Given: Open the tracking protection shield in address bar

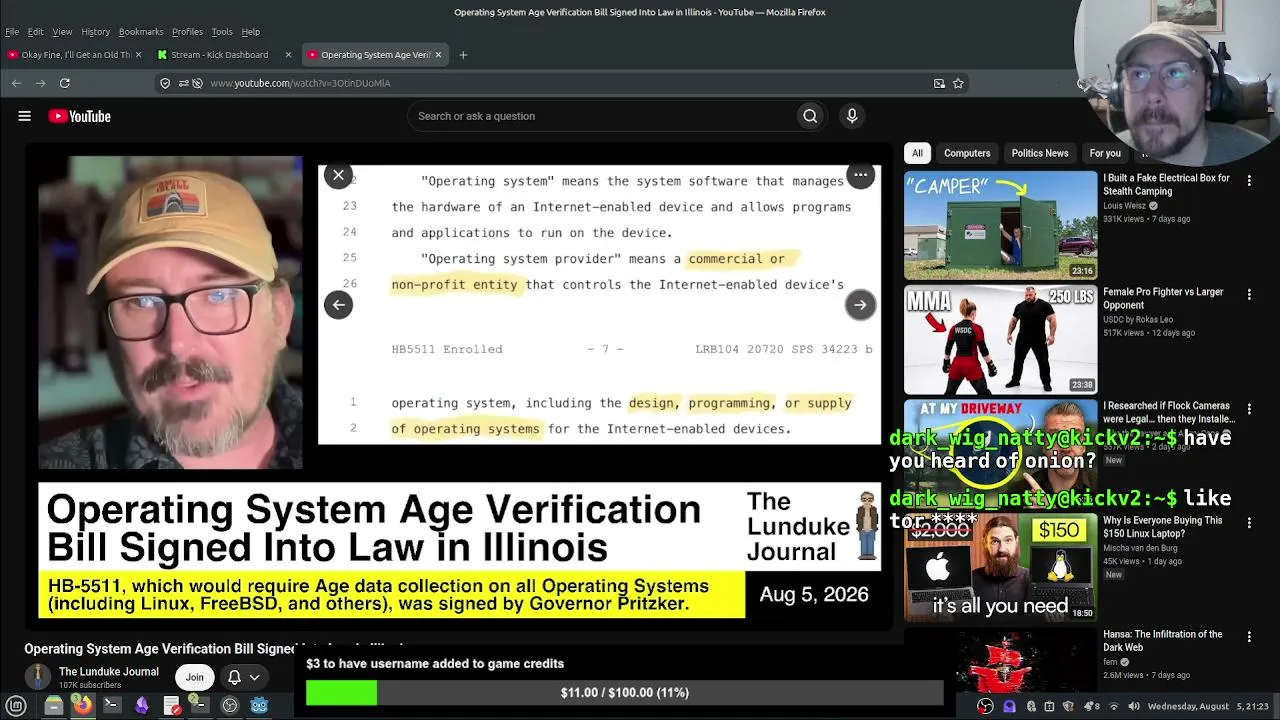Looking at the screenshot, I should pyautogui.click(x=165, y=83).
